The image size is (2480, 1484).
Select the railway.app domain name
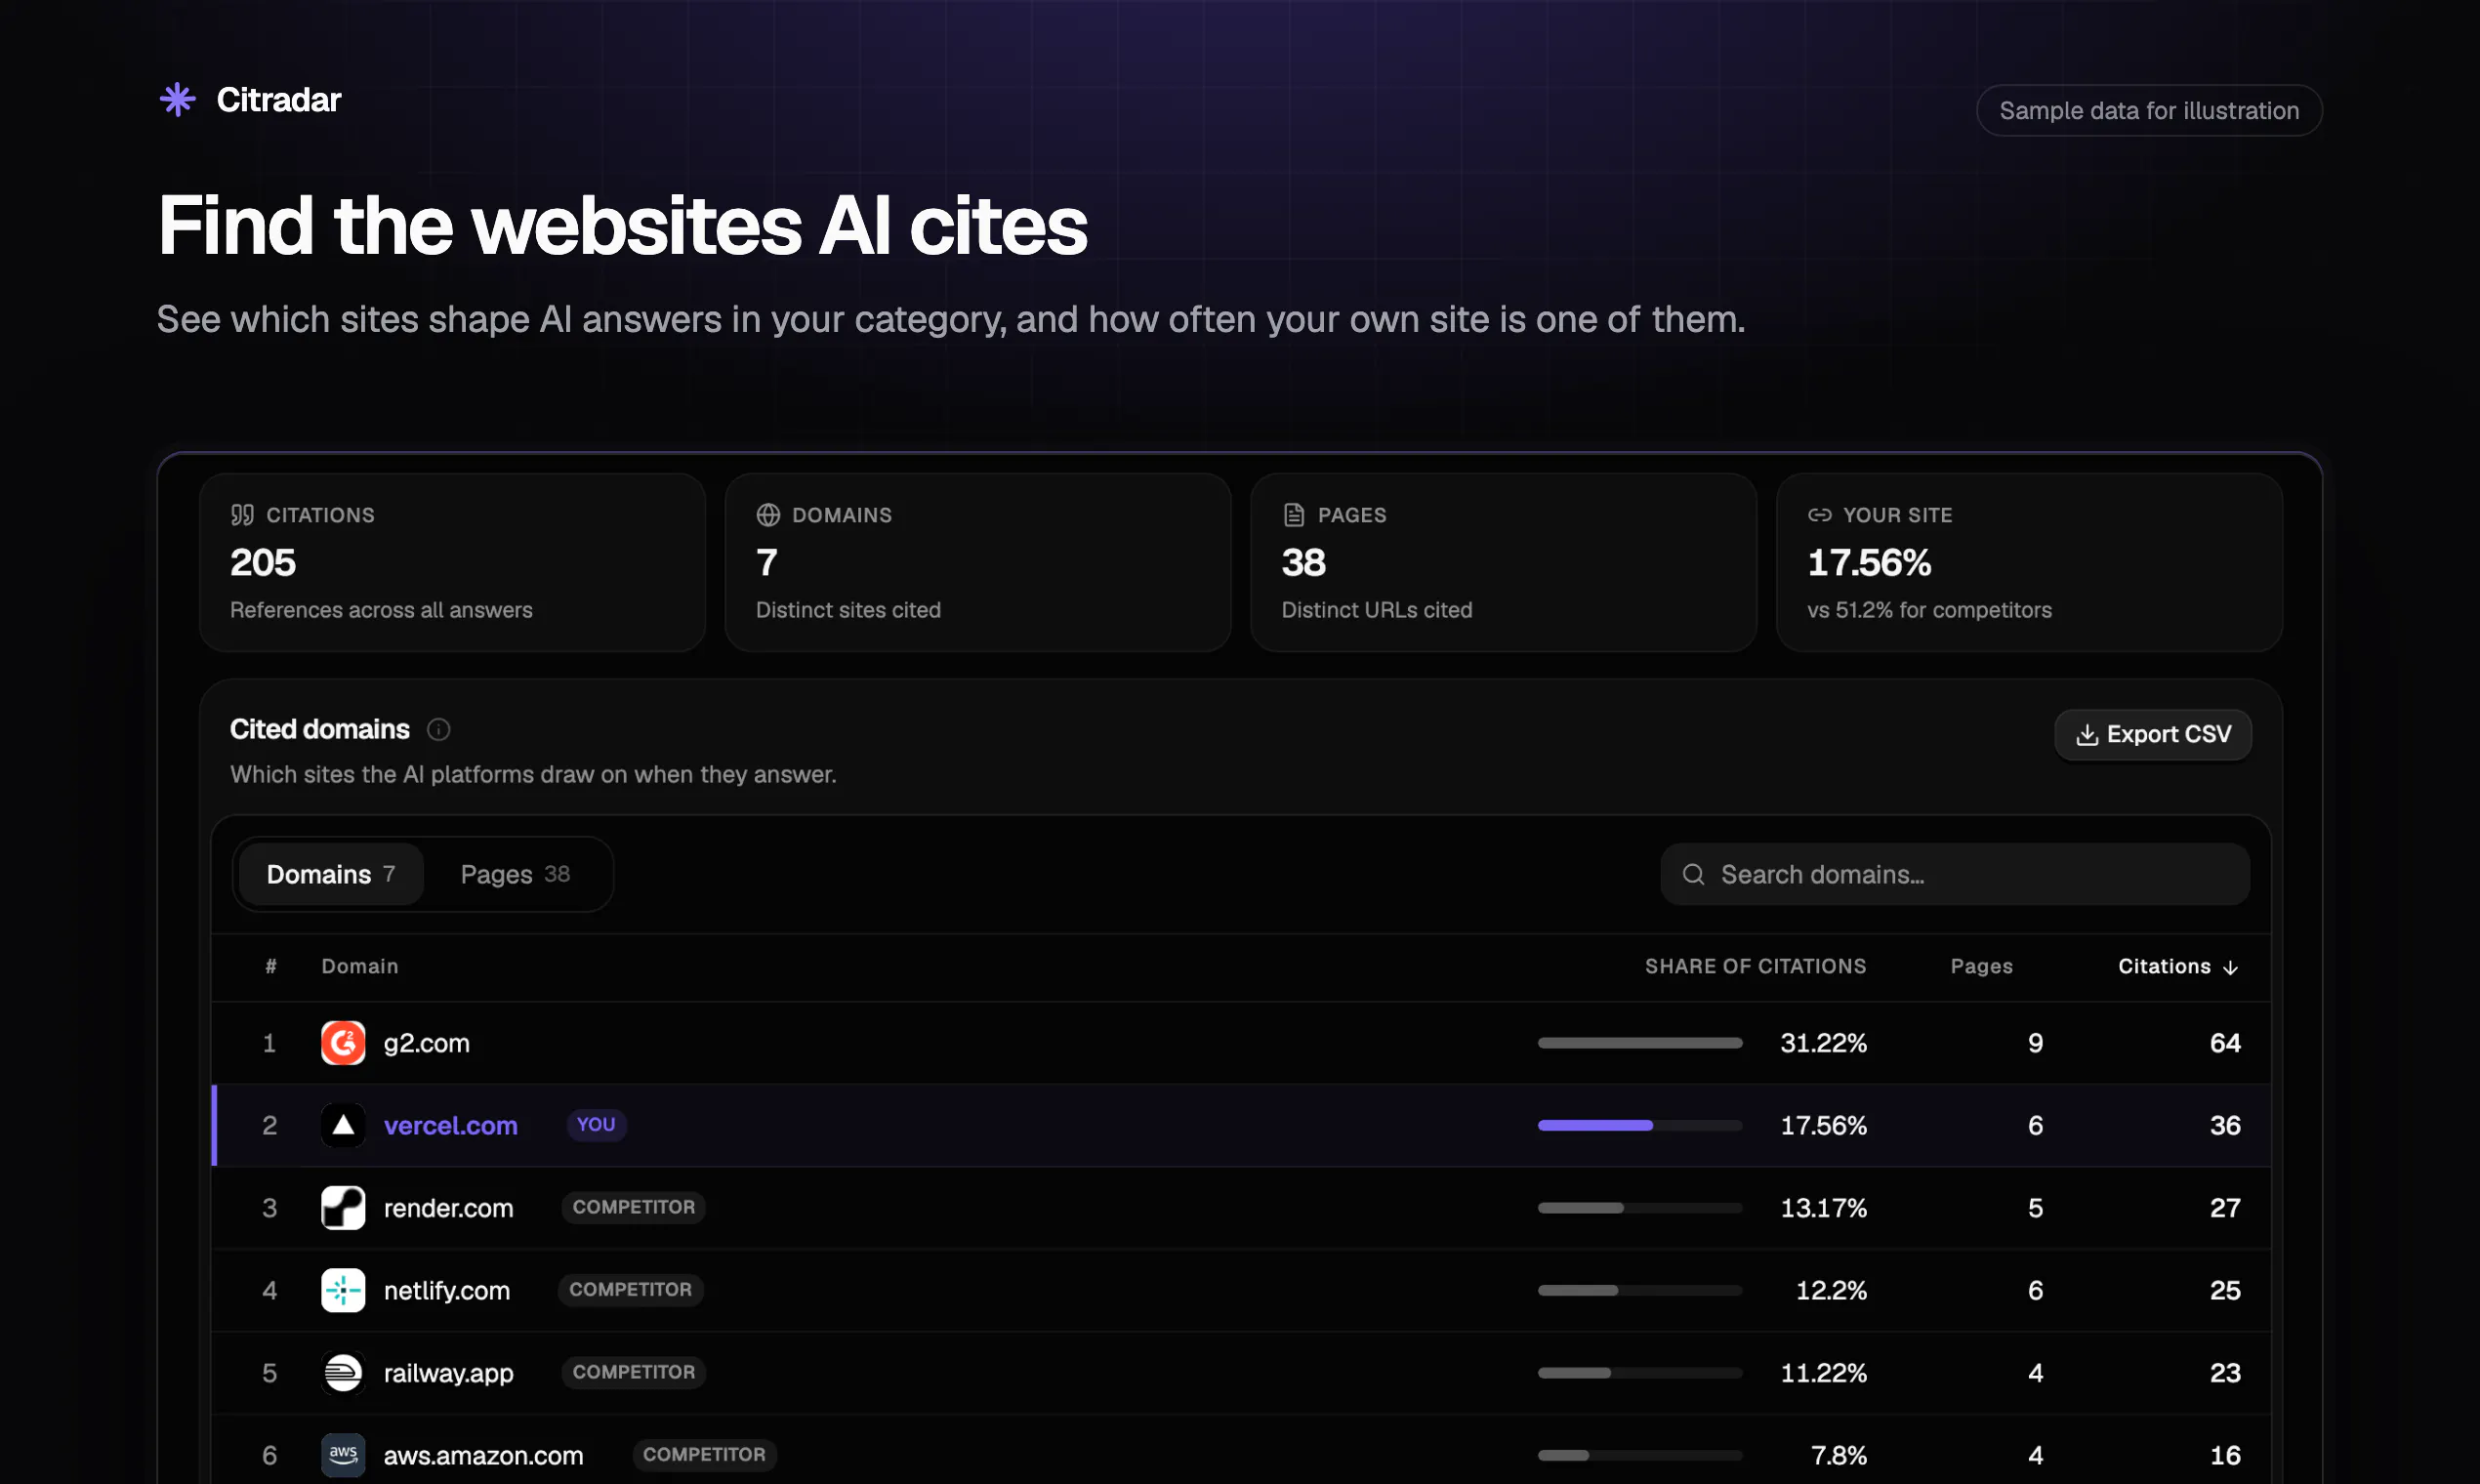[449, 1373]
